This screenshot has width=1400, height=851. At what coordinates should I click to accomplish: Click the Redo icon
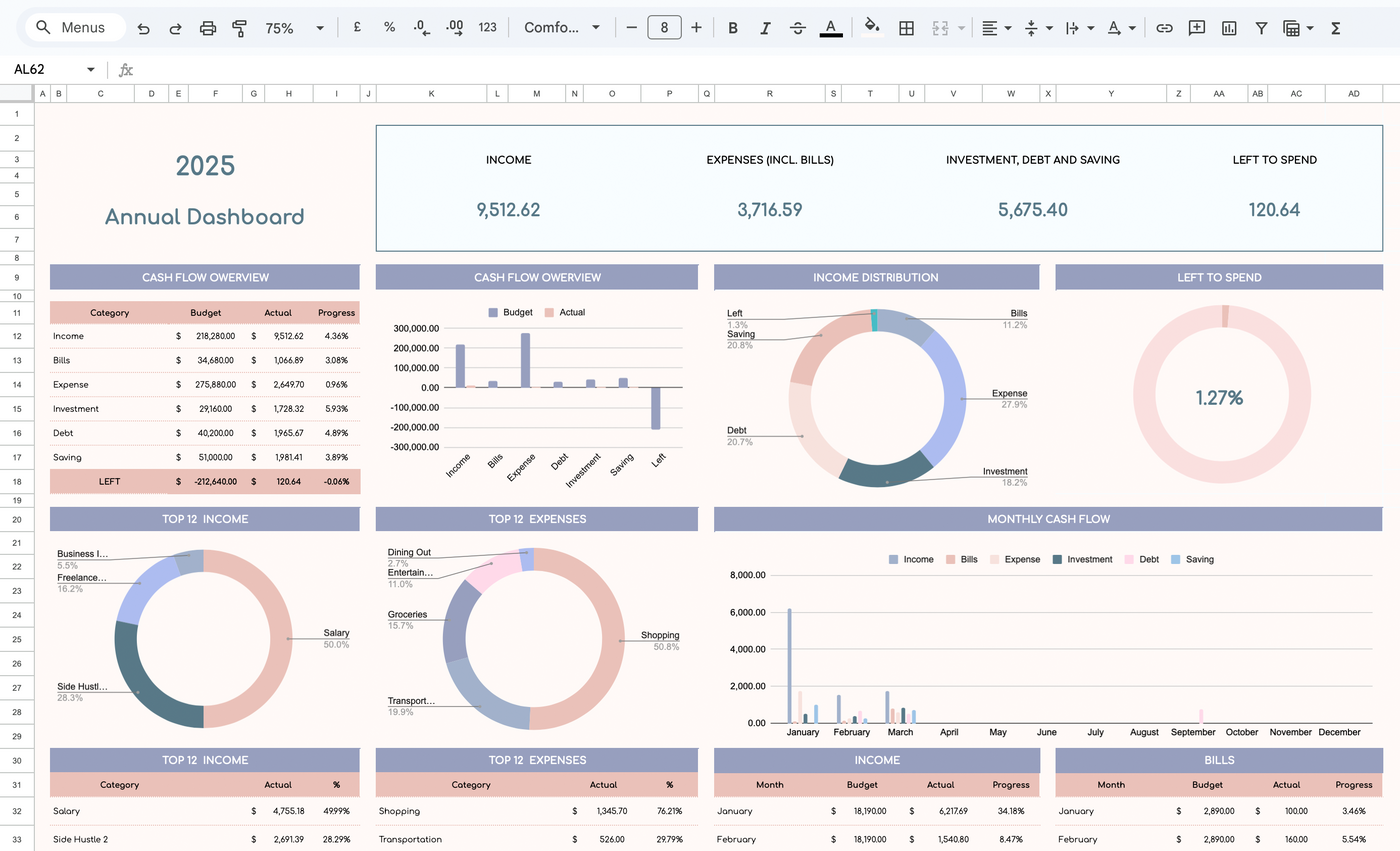tap(175, 28)
